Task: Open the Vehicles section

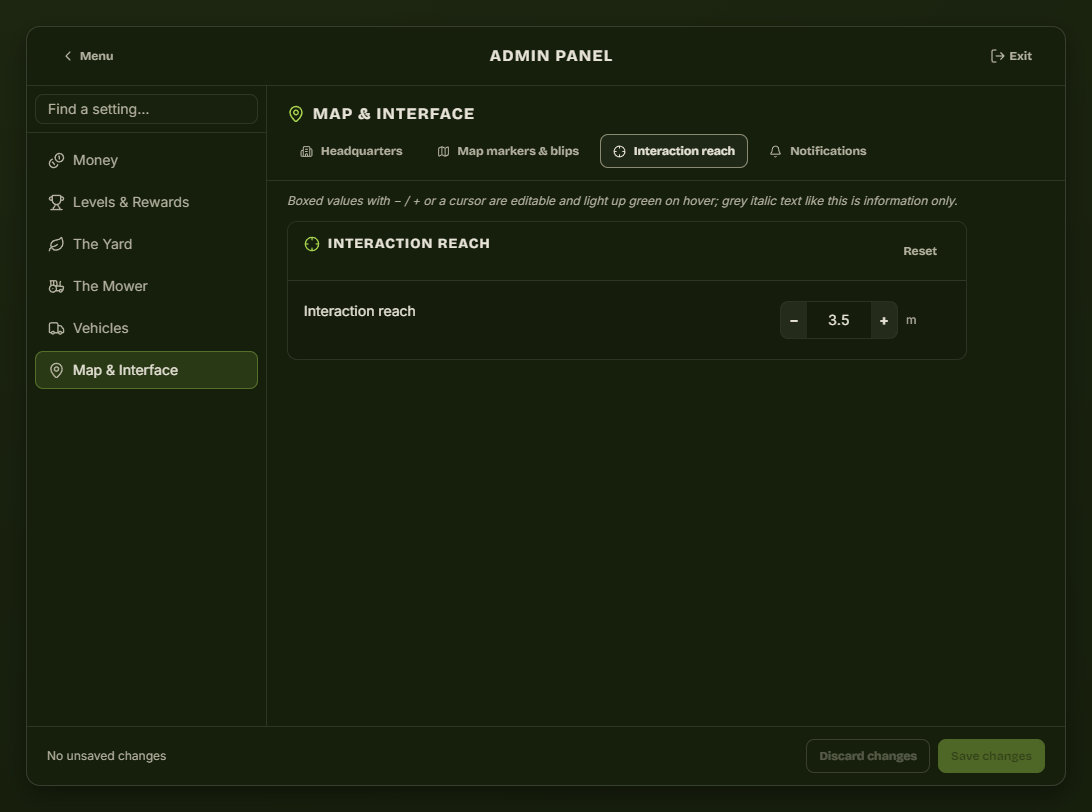Action: click(x=146, y=328)
